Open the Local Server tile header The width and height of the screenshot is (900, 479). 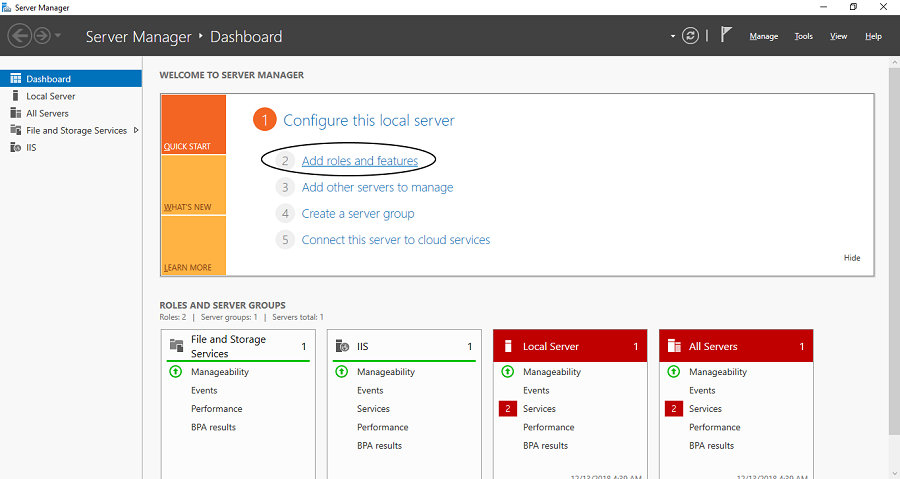pyautogui.click(x=570, y=346)
